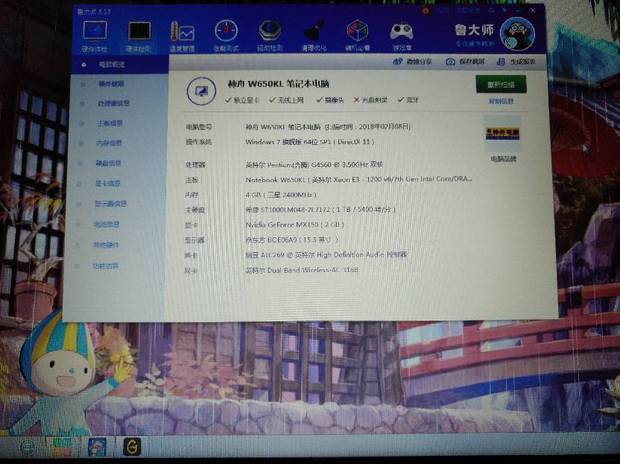This screenshot has height=464, width=620.
Task: Click 保存截屏 to save a screenshot
Action: pos(465,62)
